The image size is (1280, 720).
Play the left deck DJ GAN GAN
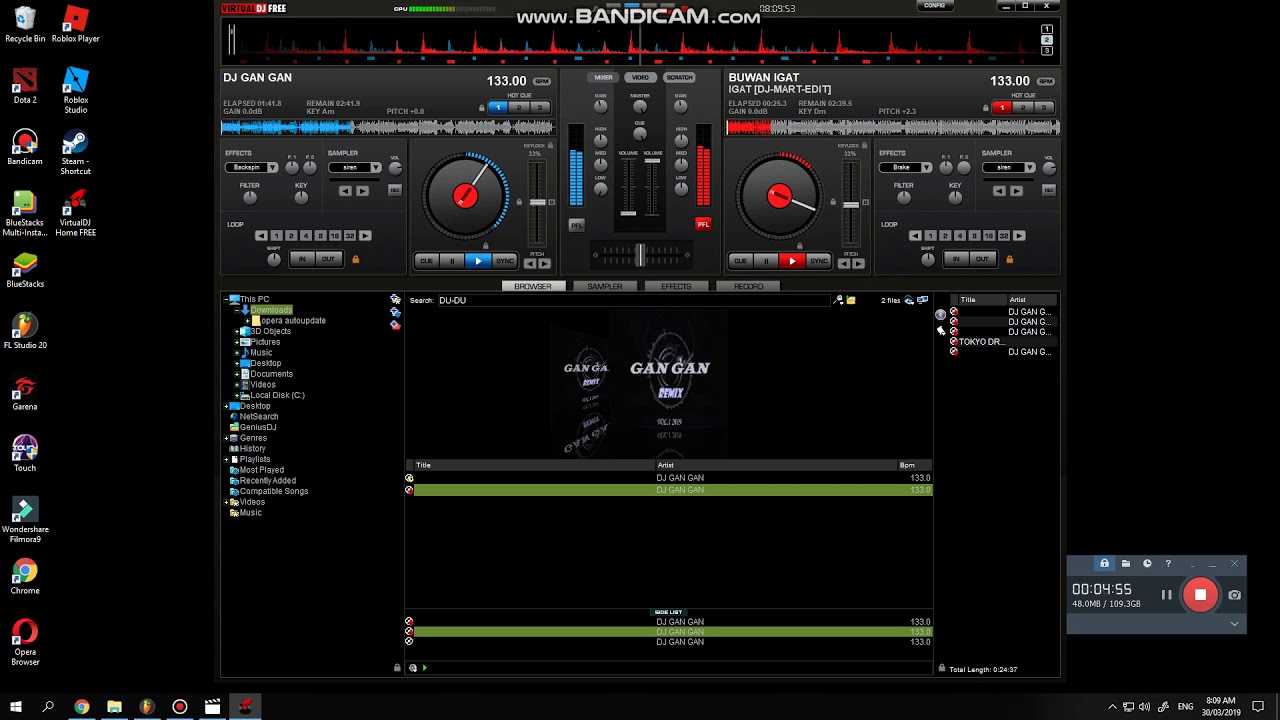coord(478,261)
